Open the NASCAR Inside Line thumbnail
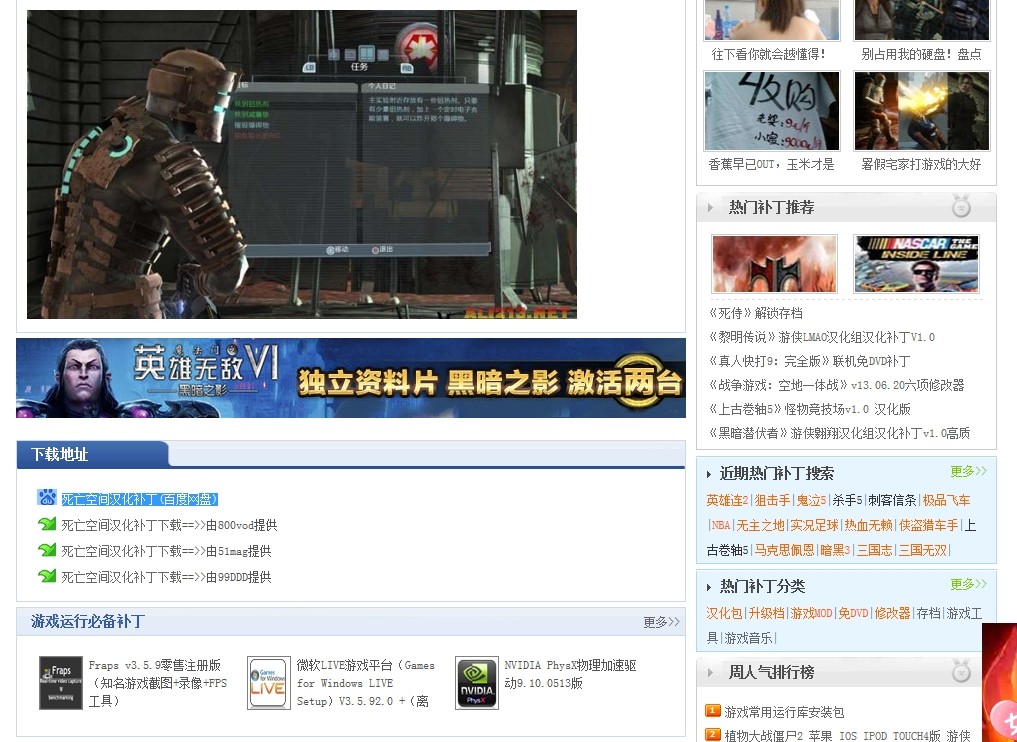Image resolution: width=1017 pixels, height=742 pixels. tap(916, 263)
